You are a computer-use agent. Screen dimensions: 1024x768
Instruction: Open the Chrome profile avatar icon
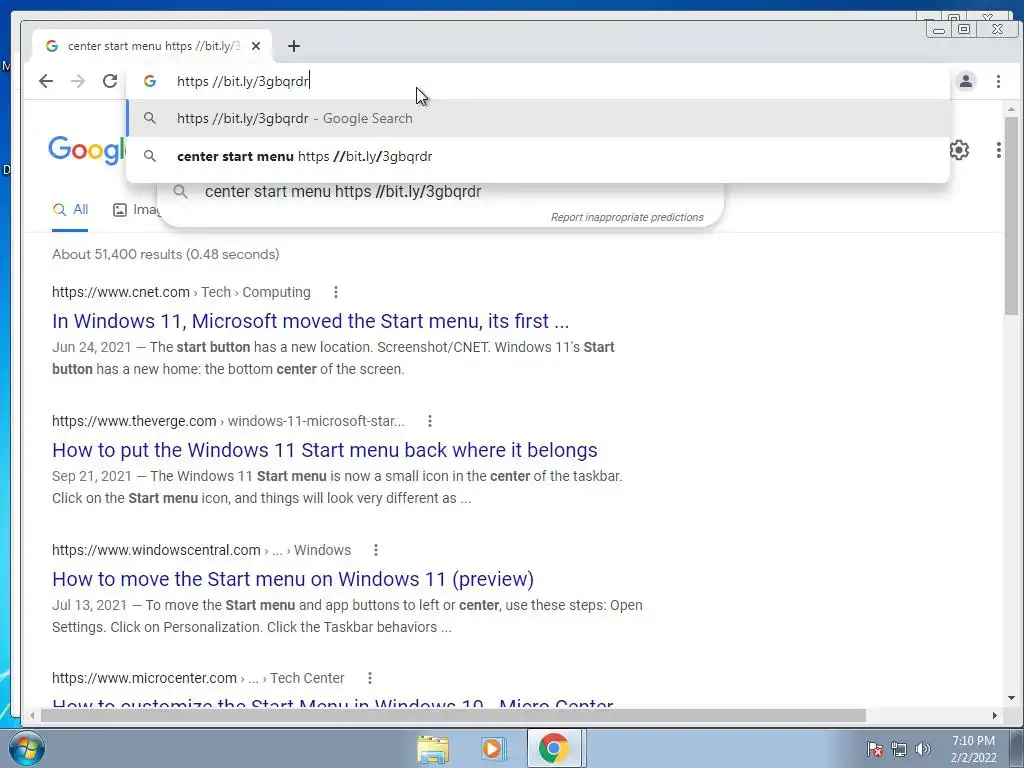tap(966, 81)
